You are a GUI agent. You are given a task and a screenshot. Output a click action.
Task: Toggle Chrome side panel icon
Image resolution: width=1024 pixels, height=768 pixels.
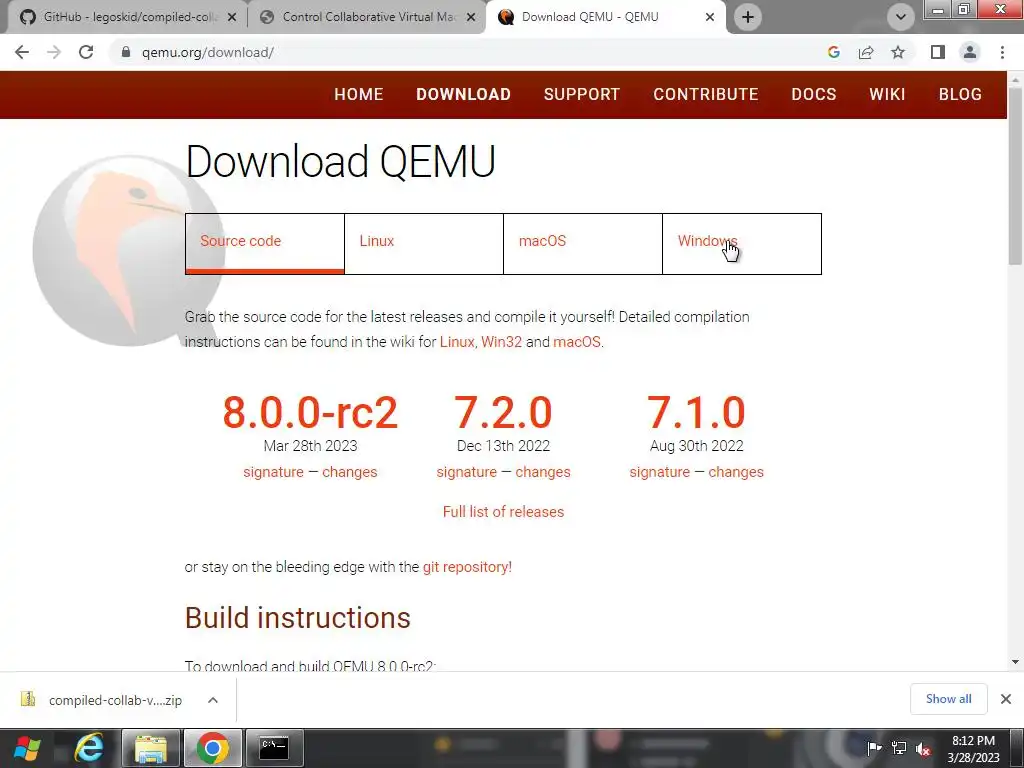click(938, 52)
